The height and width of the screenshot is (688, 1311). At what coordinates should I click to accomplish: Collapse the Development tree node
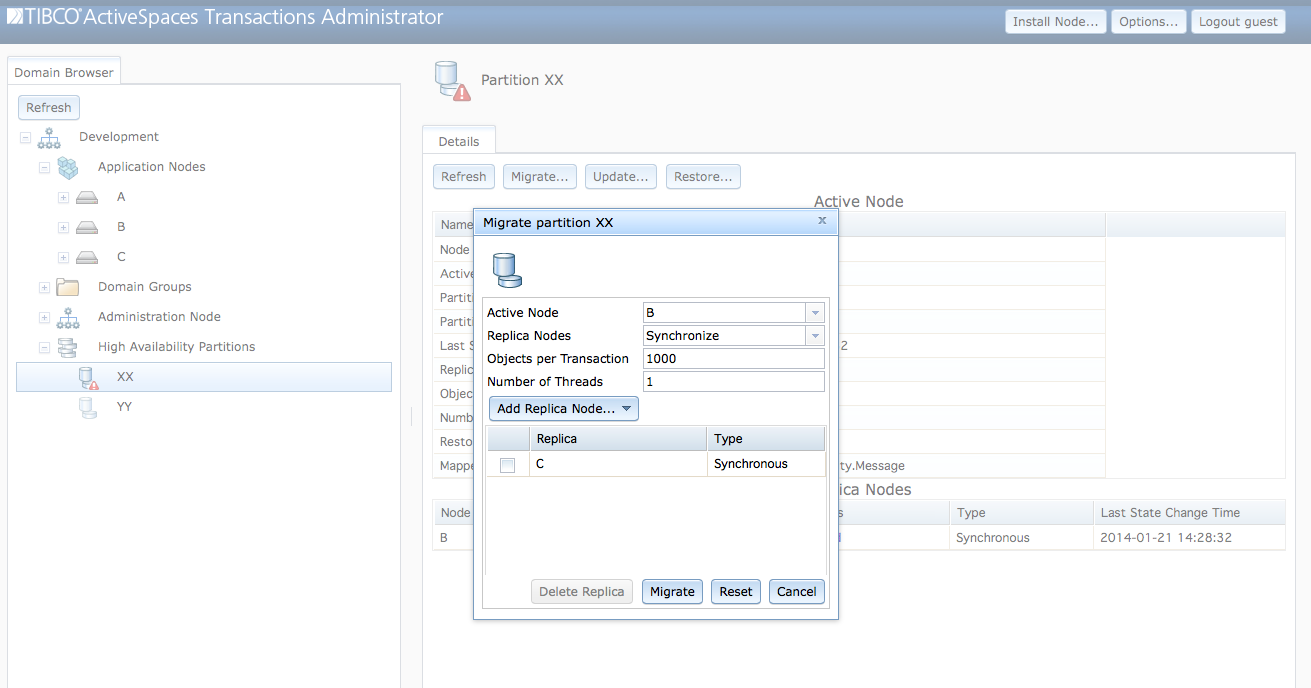[x=25, y=138]
